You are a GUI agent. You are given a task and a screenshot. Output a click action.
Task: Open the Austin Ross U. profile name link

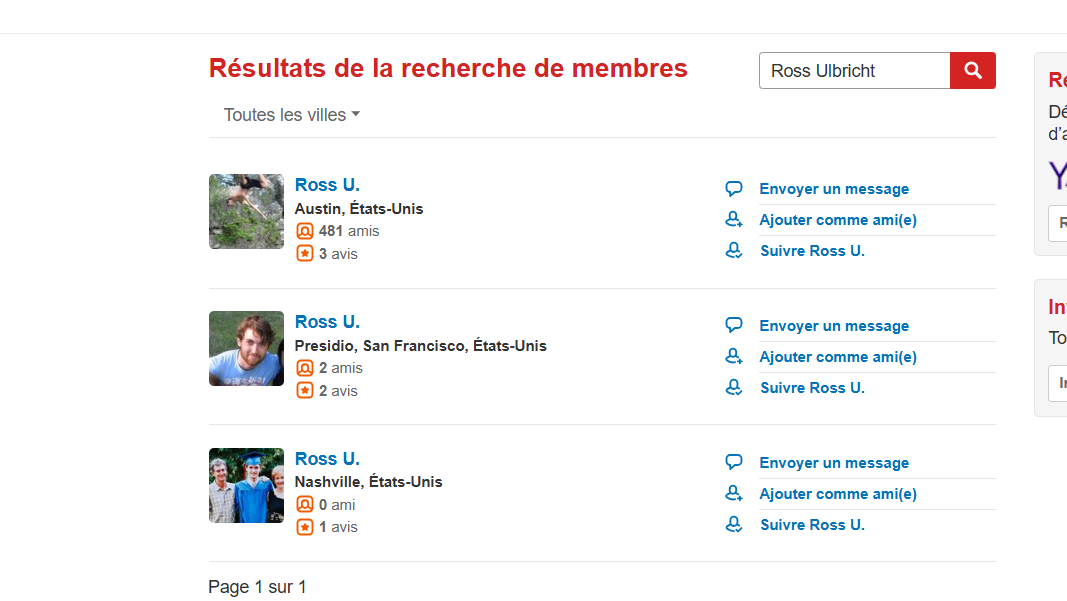[x=327, y=184]
